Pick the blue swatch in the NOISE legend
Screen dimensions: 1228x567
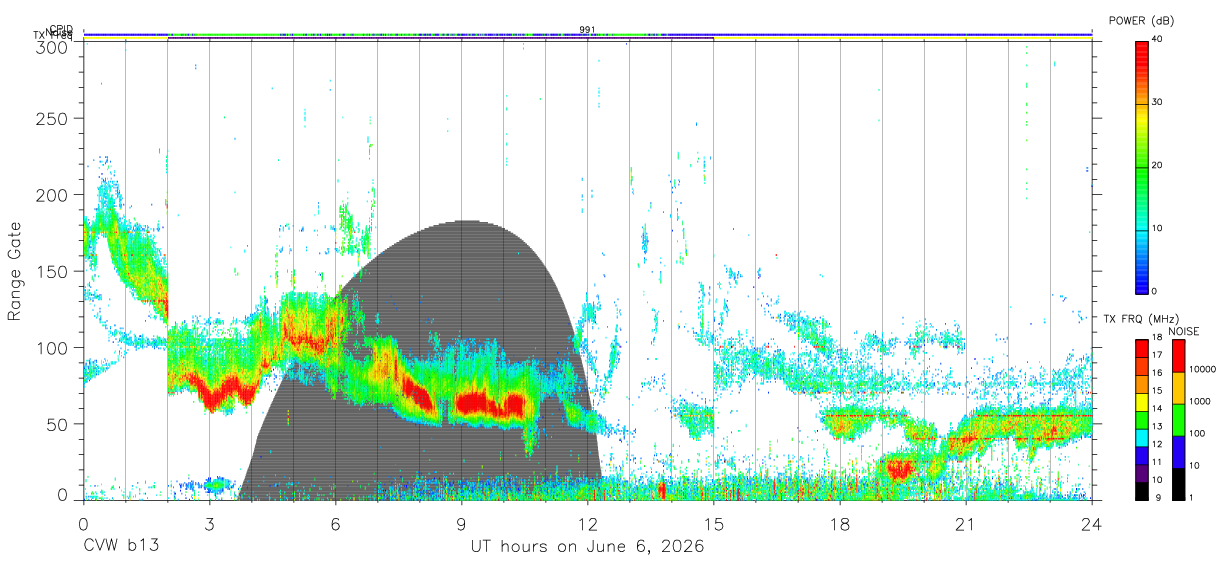tap(1178, 451)
